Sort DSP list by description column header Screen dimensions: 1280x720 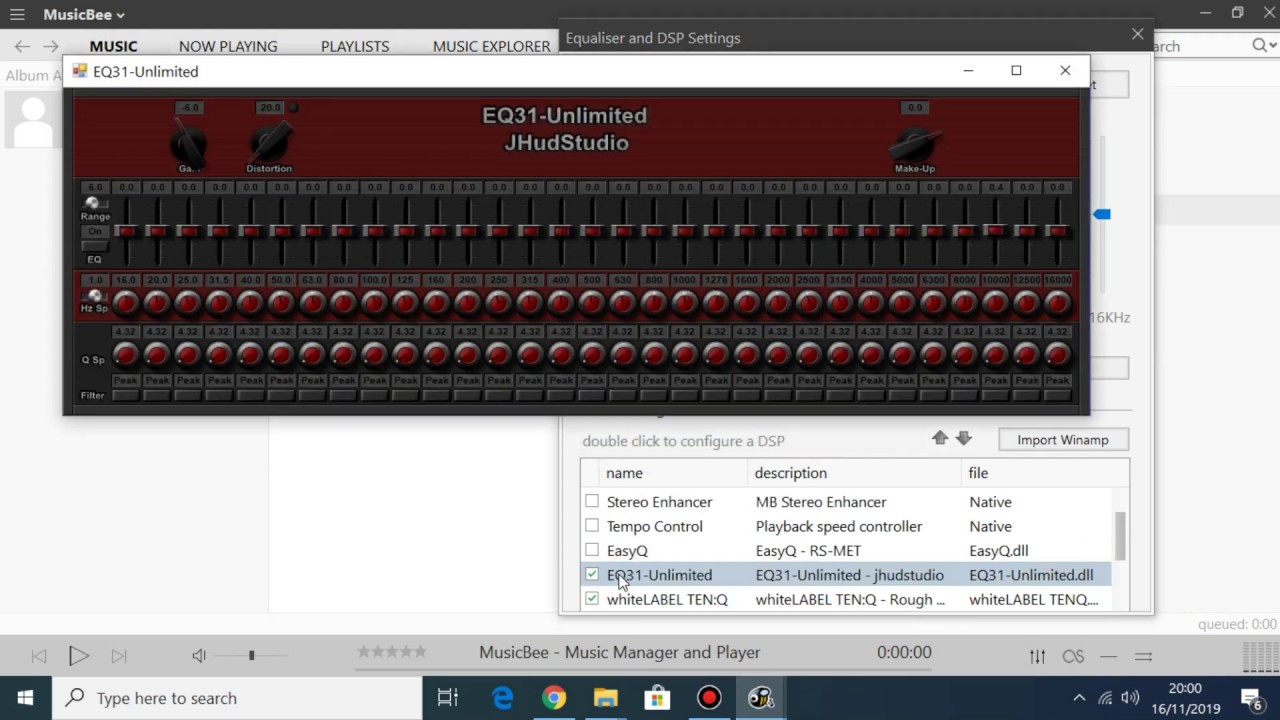click(855, 473)
